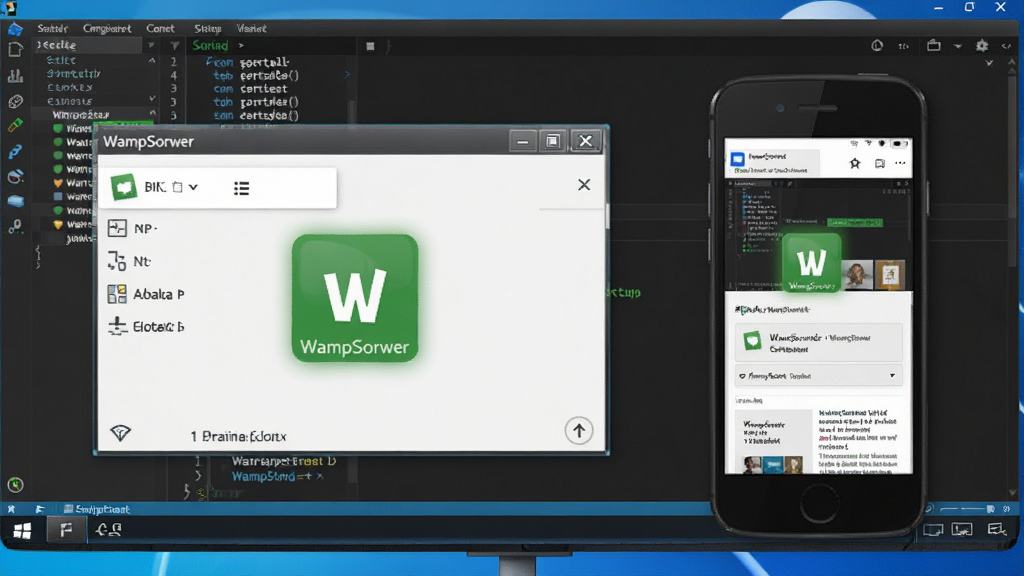Open the Stiop menu
Viewport: 1024px width, 576px height.
pyautogui.click(x=208, y=28)
